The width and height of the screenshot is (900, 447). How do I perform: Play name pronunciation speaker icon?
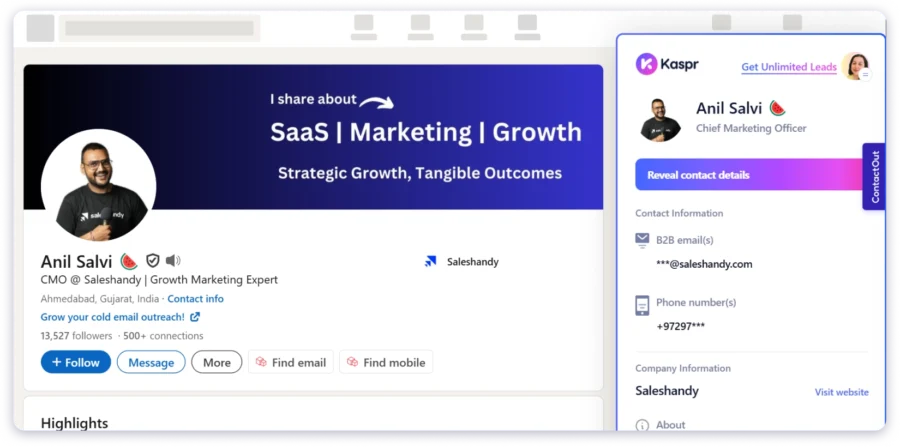tap(173, 261)
